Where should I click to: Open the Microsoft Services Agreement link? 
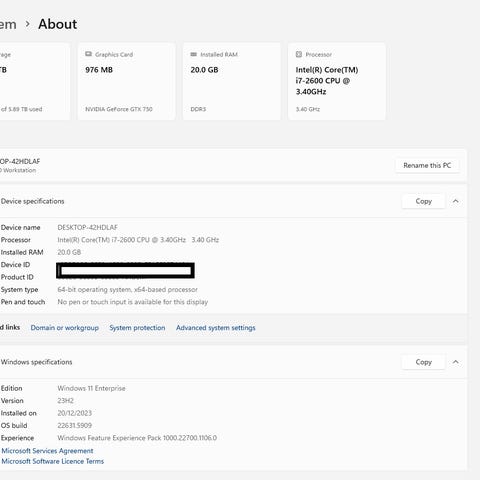(47, 451)
